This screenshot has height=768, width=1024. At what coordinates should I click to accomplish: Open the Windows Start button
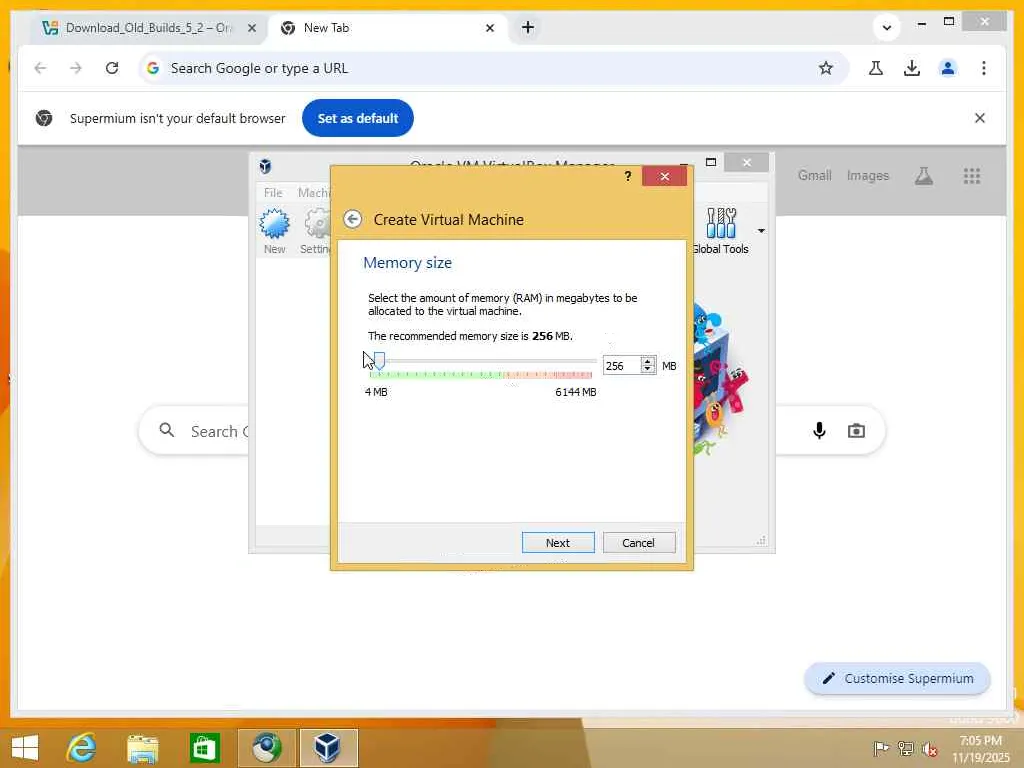pyautogui.click(x=25, y=748)
